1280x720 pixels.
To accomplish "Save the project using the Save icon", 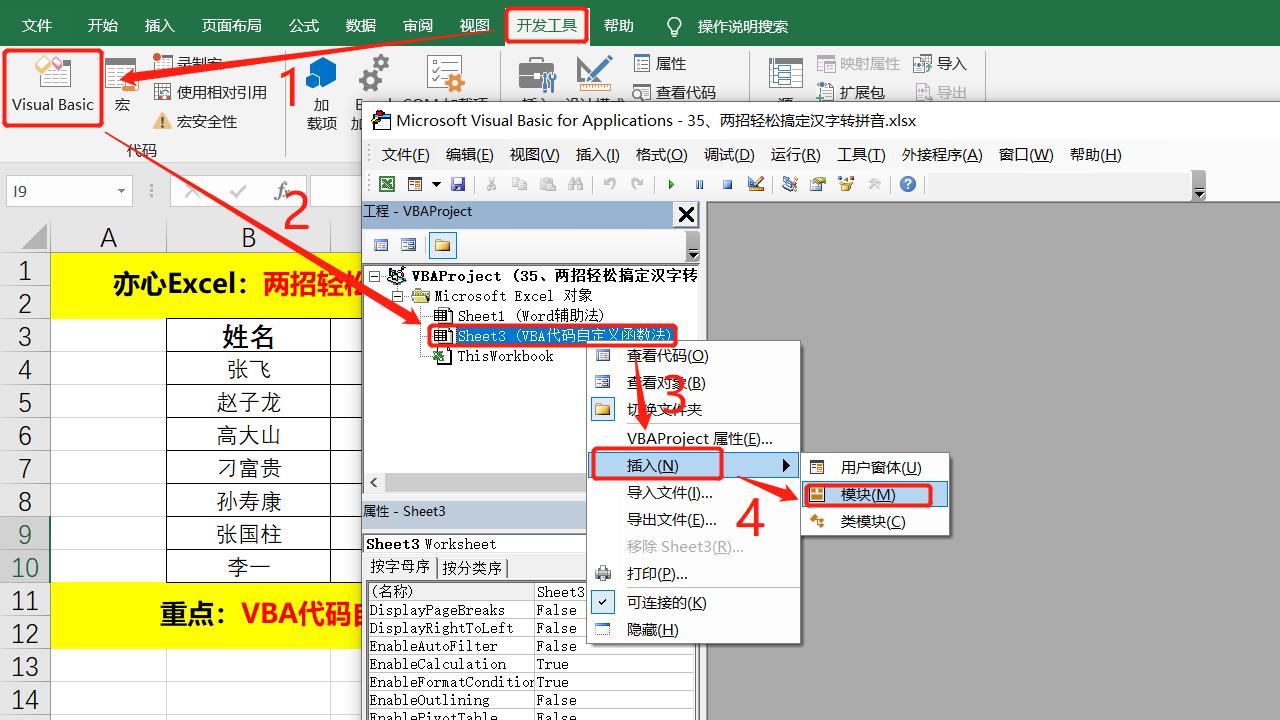I will tap(459, 184).
